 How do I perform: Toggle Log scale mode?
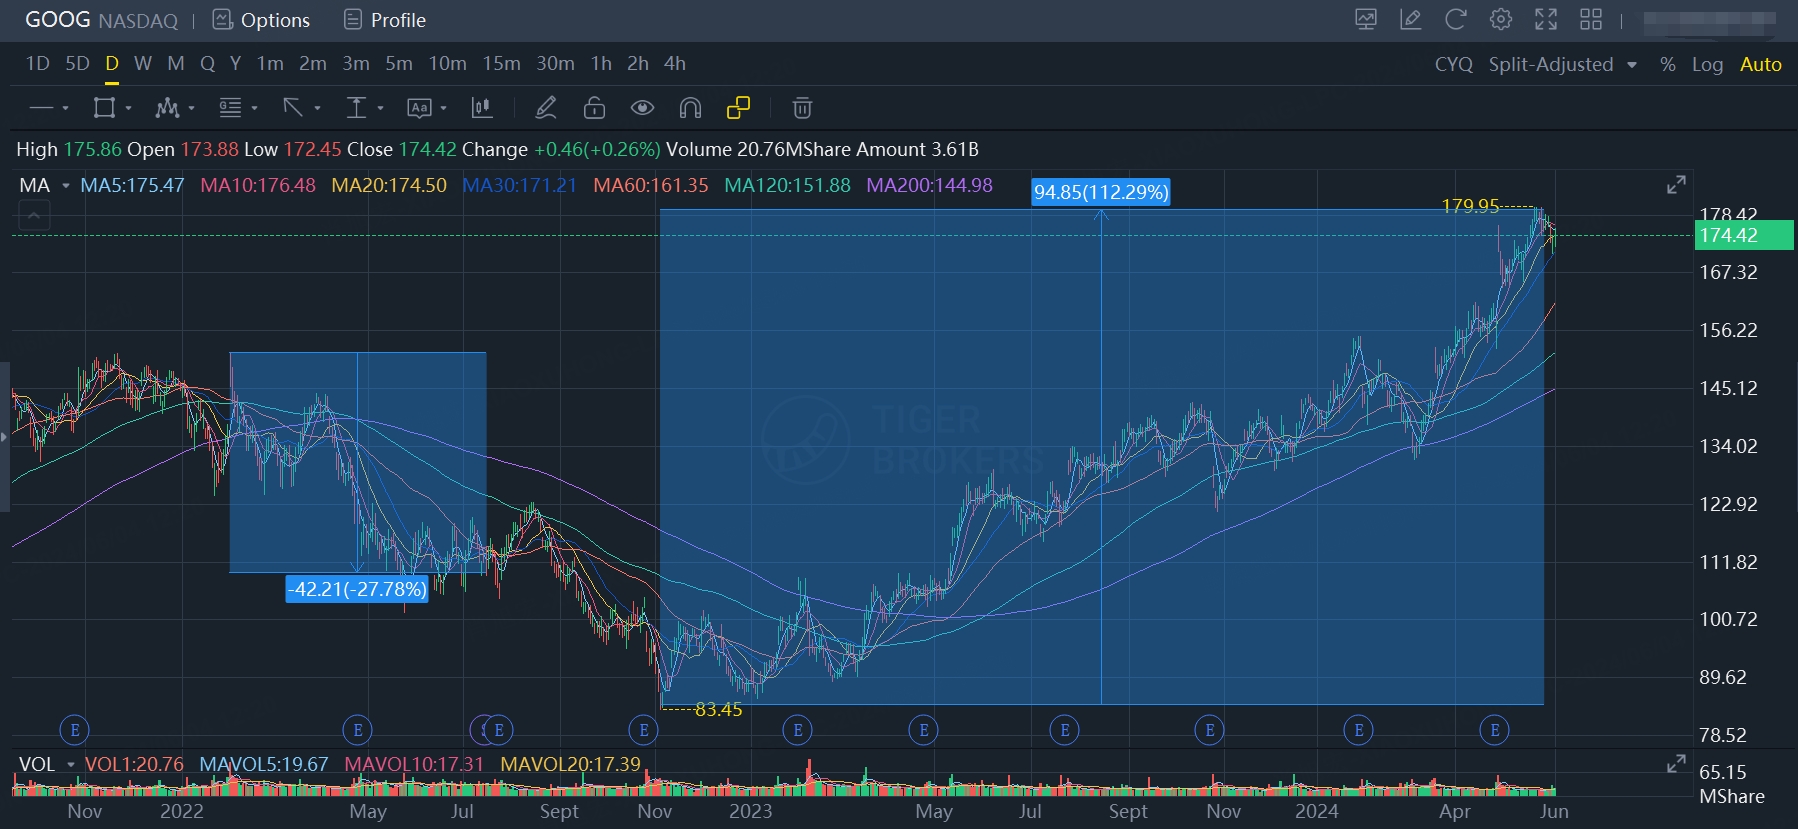point(1707,64)
